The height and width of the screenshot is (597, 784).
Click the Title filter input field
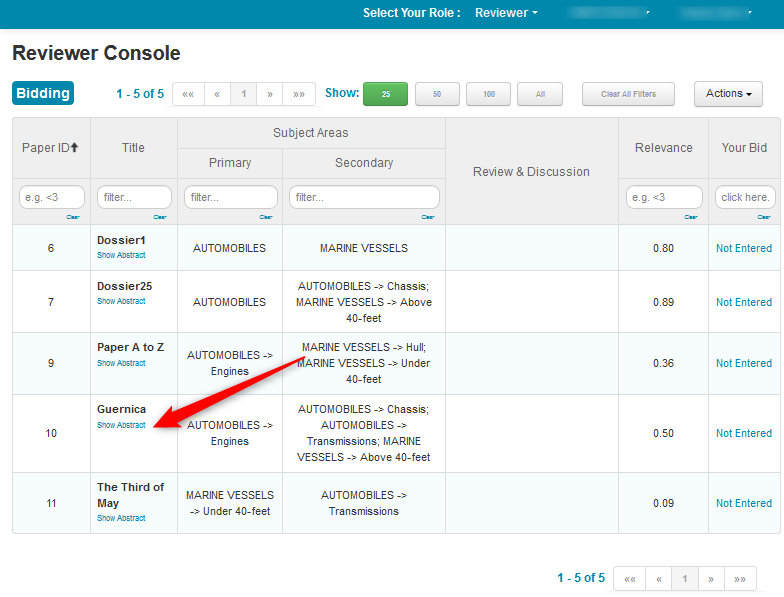(x=134, y=197)
